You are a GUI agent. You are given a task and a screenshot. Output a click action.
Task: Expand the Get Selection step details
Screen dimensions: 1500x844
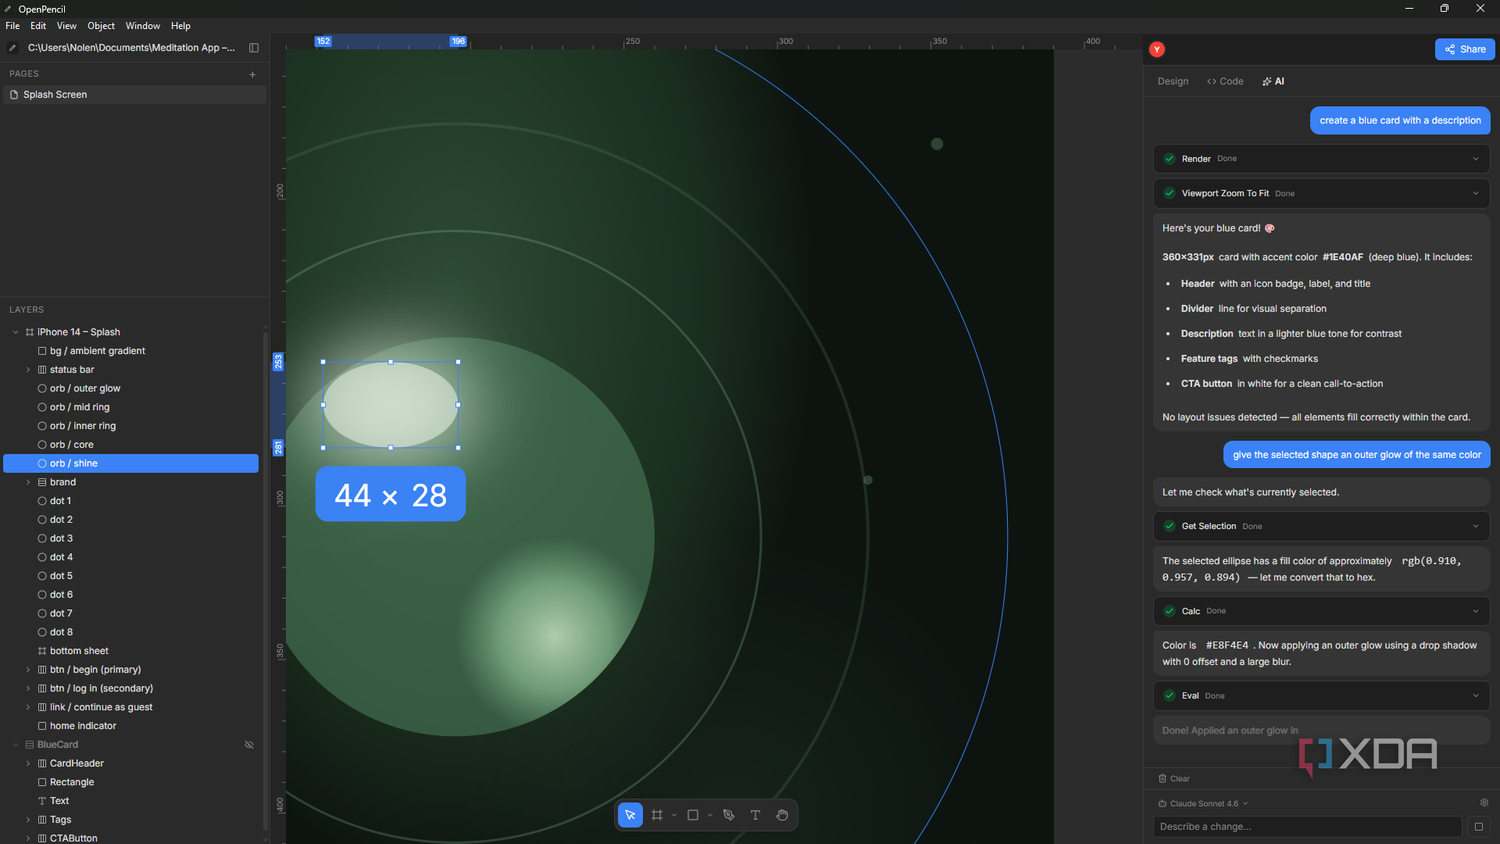1475,526
